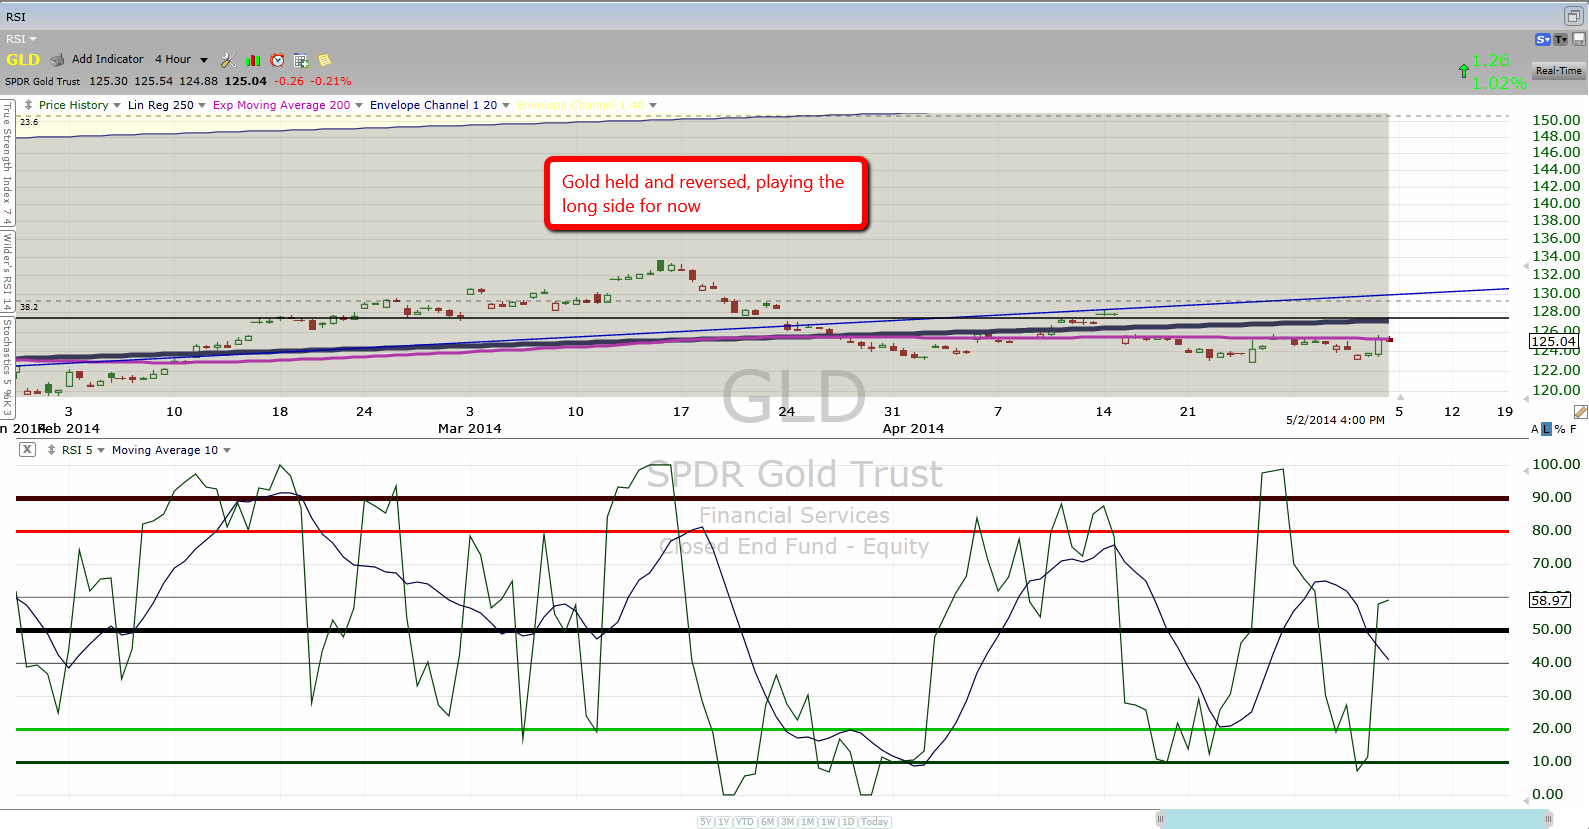
Task: Select the 1W time range
Action: pyautogui.click(x=828, y=822)
